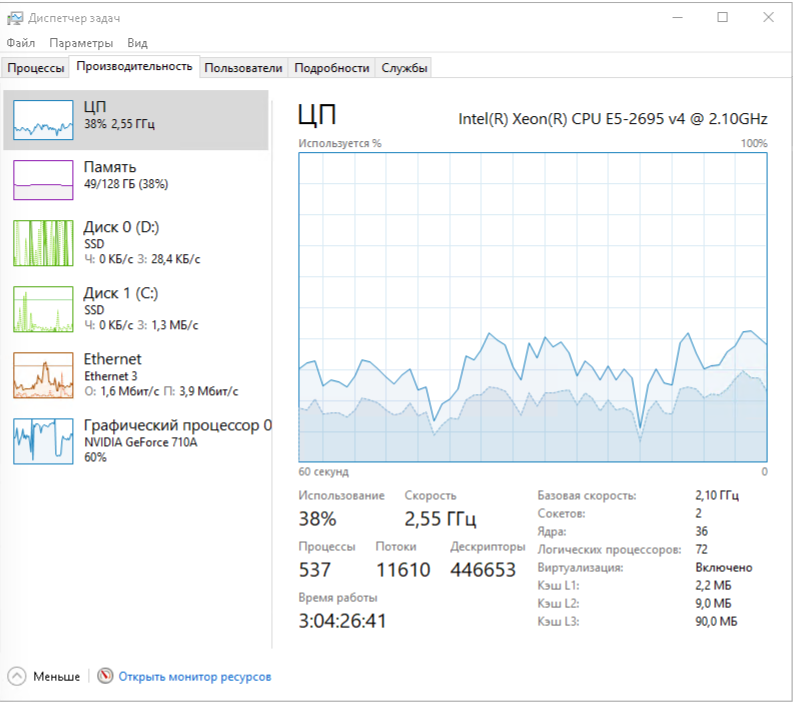Image resolution: width=793 pixels, height=702 pixels.
Task: Select the Графический процессор 0 mini graph thumbnail
Action: [43, 441]
